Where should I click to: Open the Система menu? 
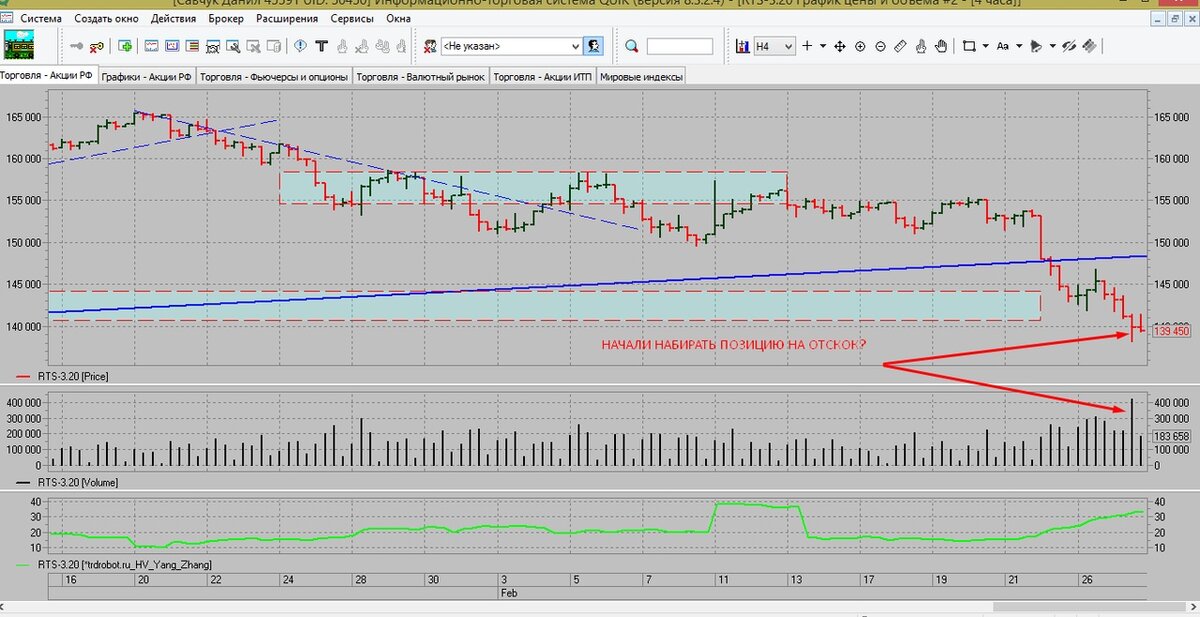(40, 19)
